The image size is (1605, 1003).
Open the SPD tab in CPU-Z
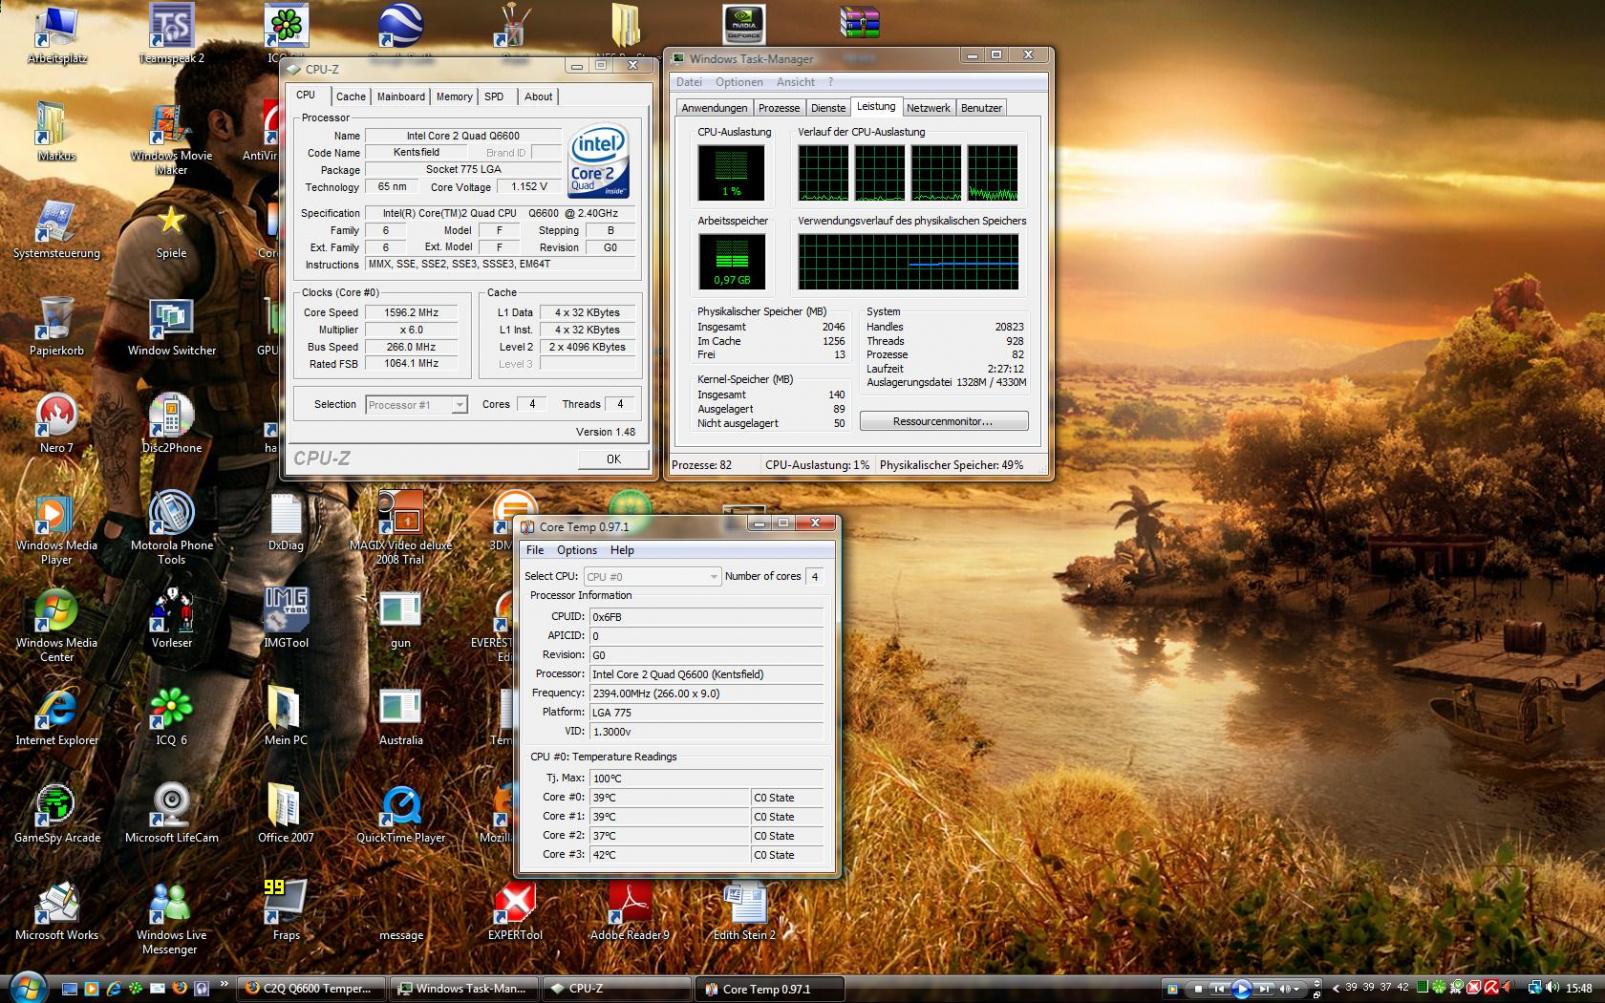click(494, 97)
